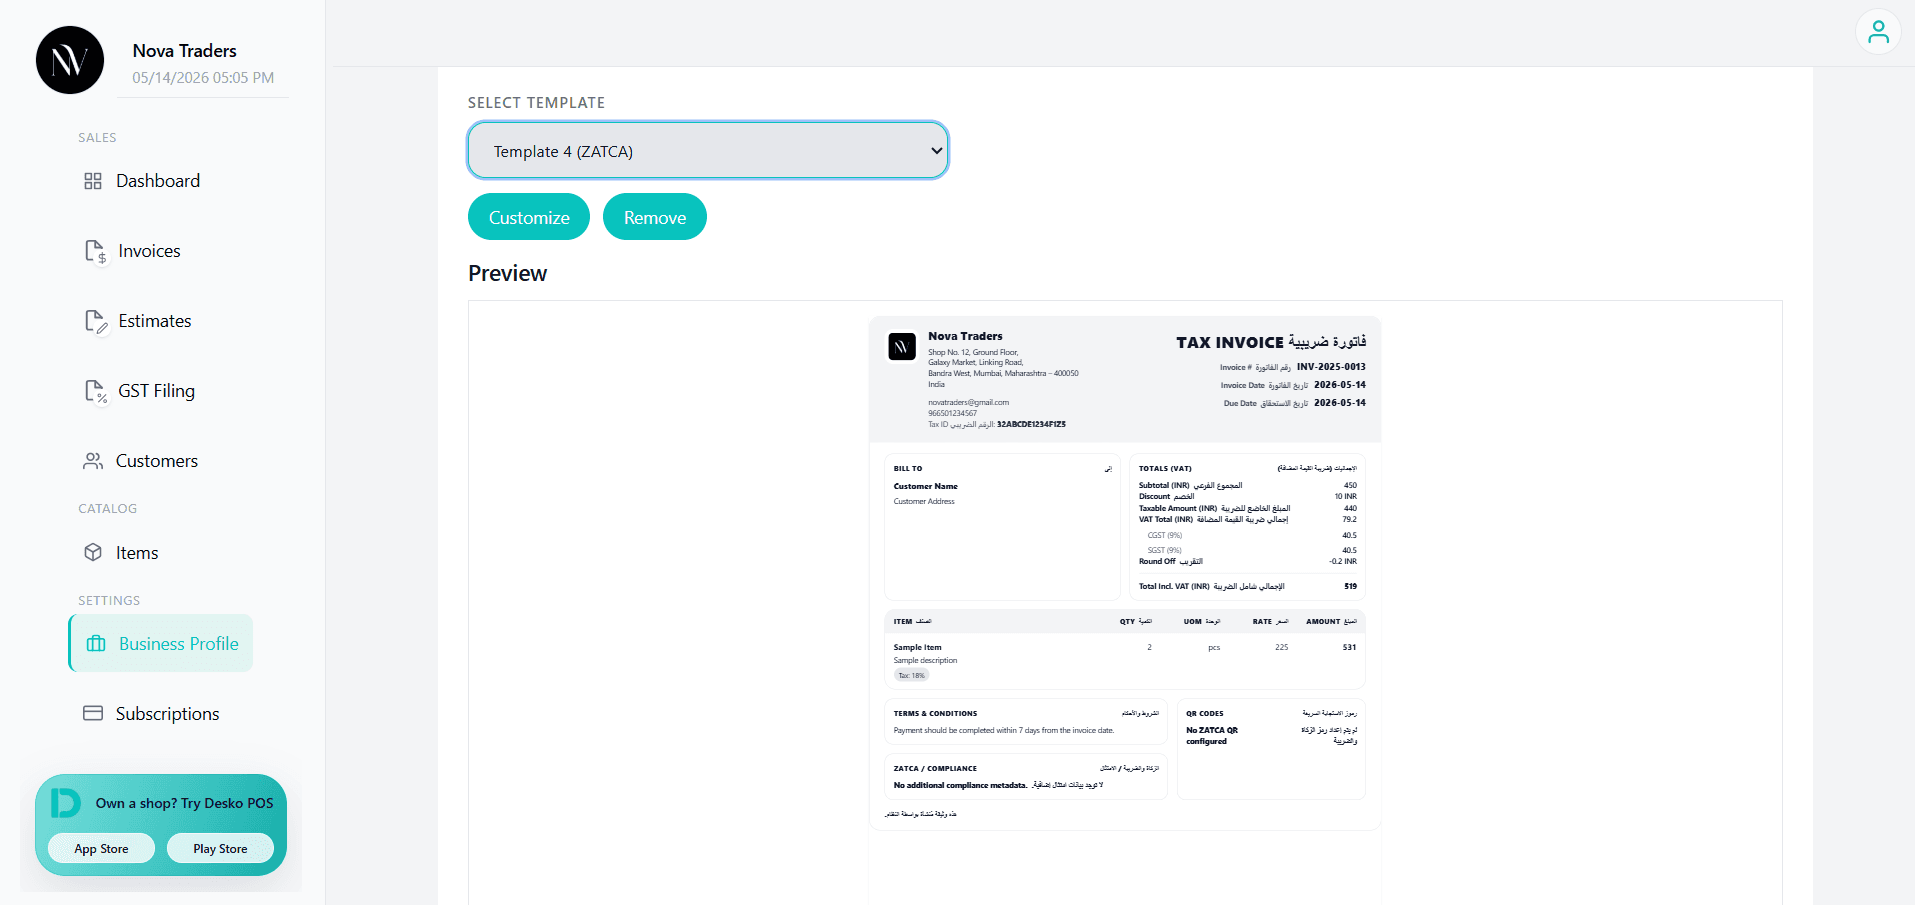Viewport: 1915px width, 905px height.
Task: Click the TERMS & CONDITIONS heading
Action: 935,714
